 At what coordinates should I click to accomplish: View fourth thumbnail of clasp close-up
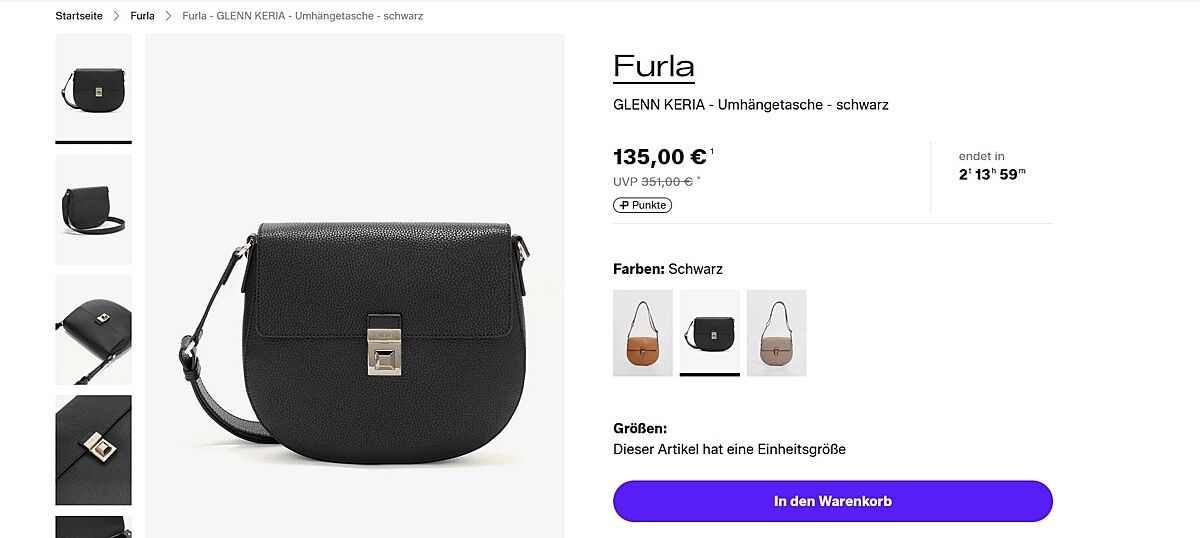point(93,449)
